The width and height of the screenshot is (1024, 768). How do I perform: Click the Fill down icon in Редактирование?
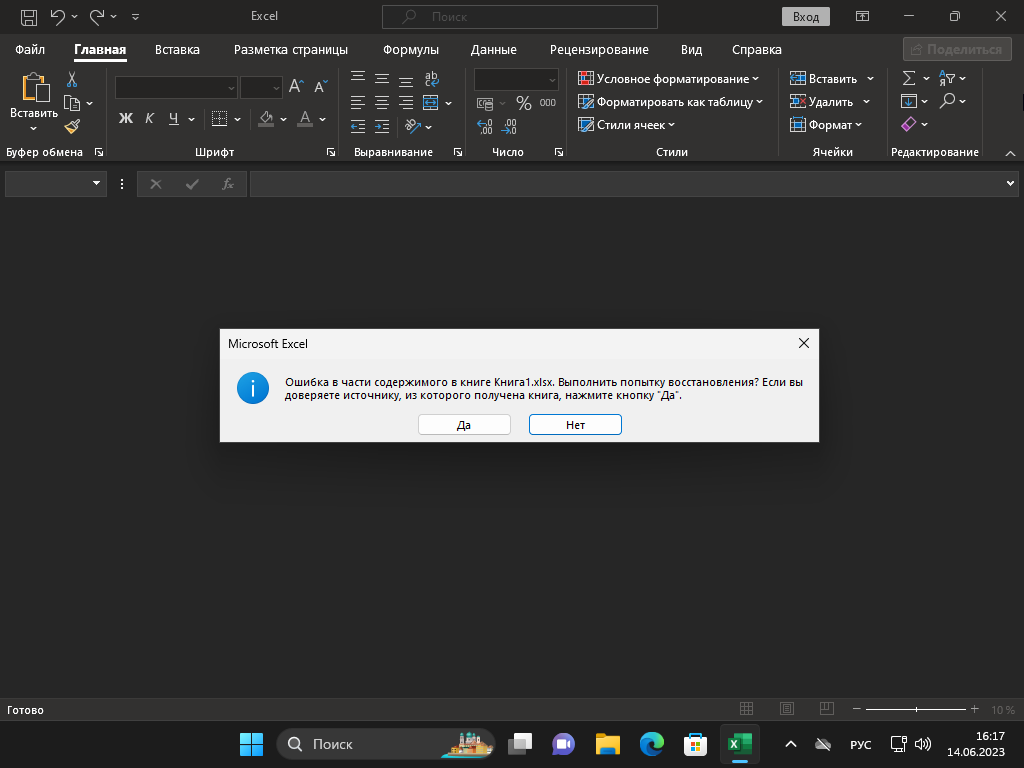[x=908, y=101]
